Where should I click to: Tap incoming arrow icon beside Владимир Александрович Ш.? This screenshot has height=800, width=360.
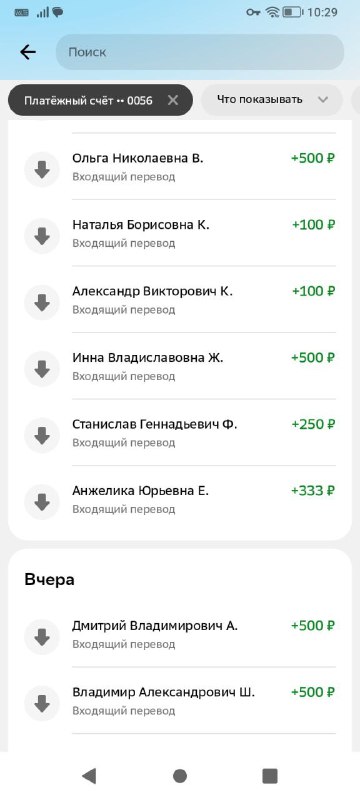click(x=42, y=704)
